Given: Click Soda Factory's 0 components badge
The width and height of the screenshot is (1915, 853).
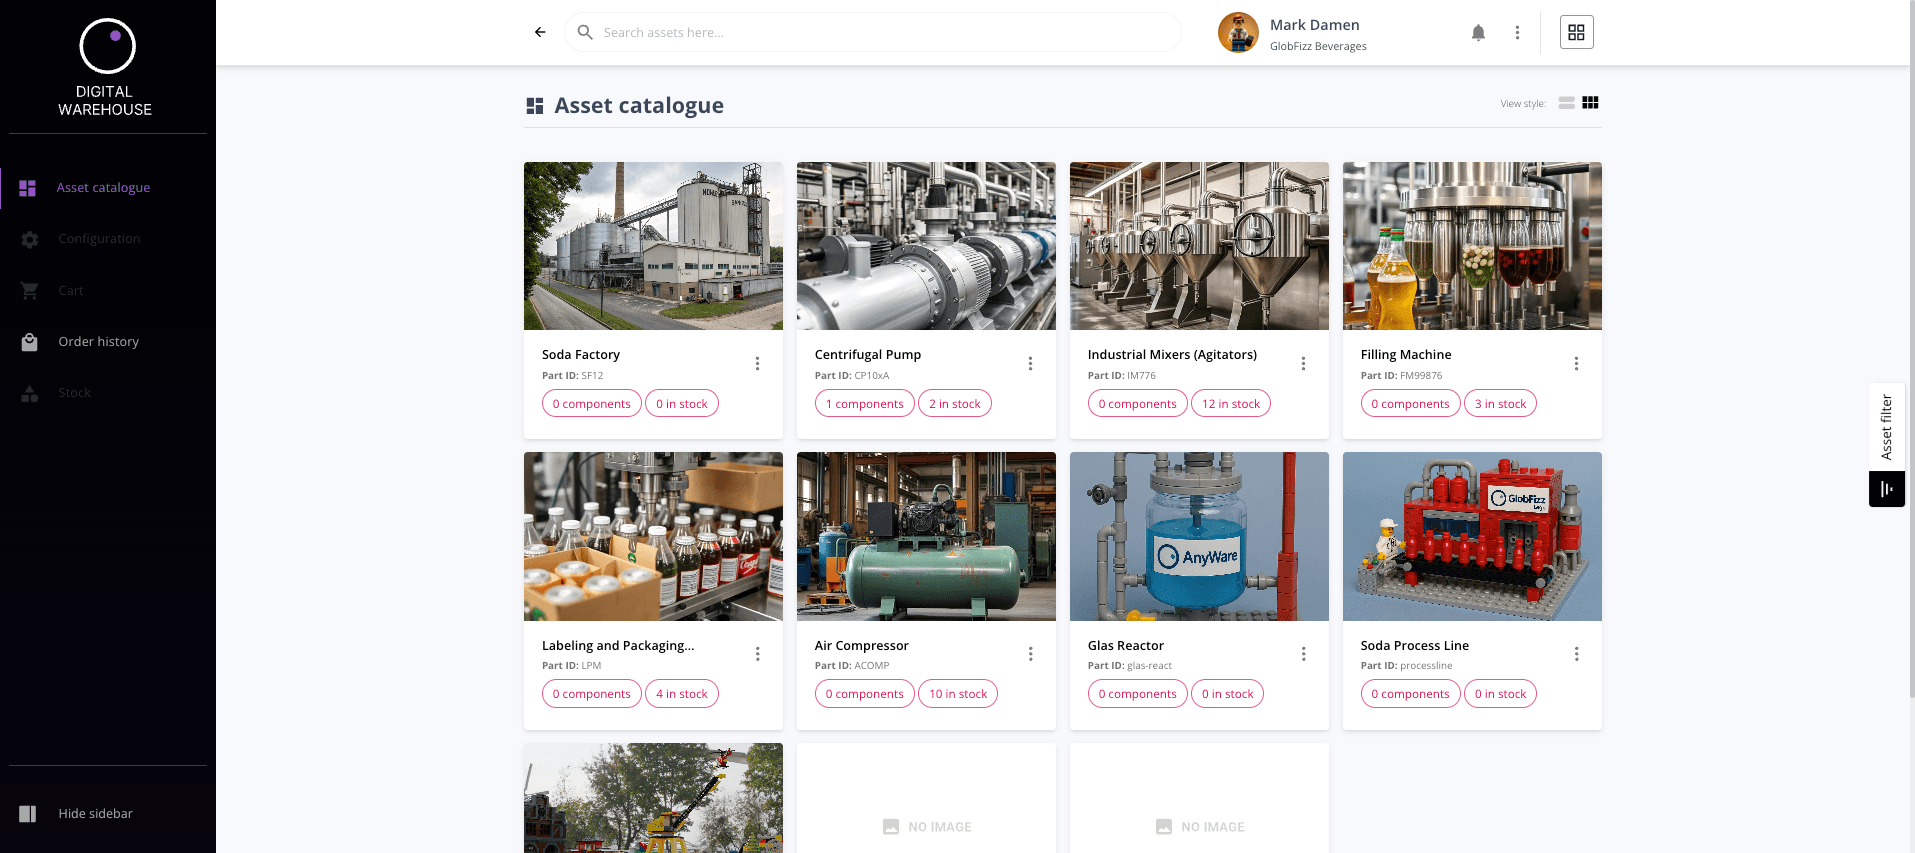Looking at the screenshot, I should 592,403.
